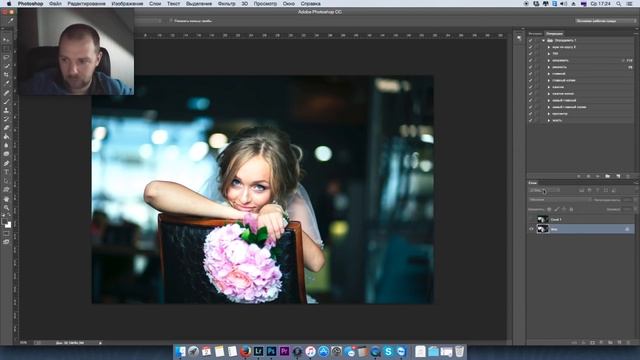Select the Zoom tool
The image size is (640, 360).
[6, 207]
